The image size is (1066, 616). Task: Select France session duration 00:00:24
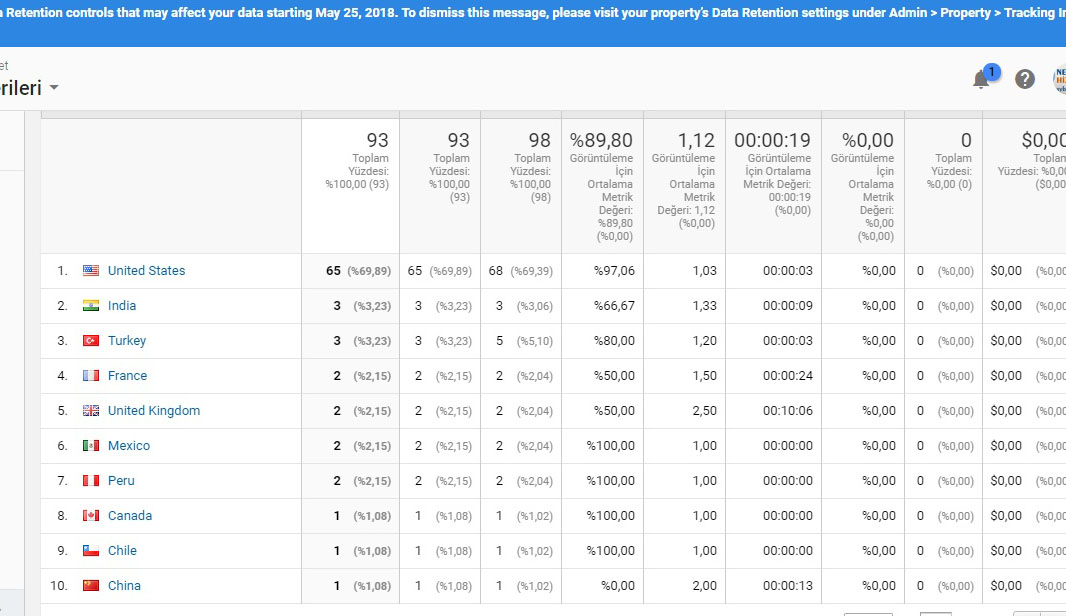click(x=787, y=375)
